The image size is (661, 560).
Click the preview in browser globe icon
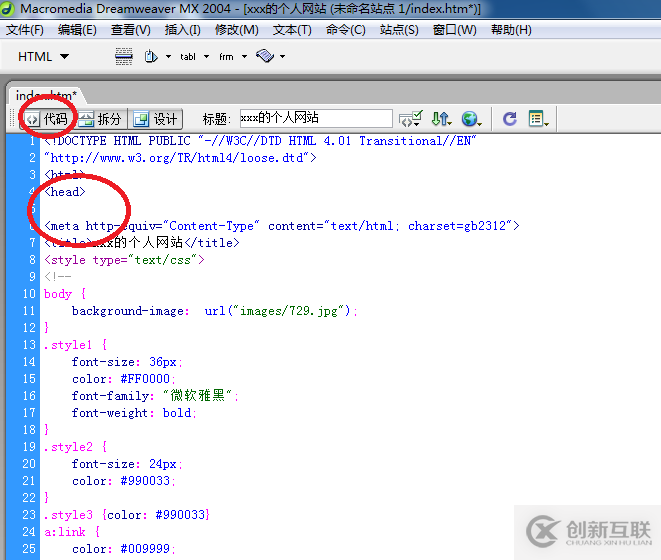470,119
